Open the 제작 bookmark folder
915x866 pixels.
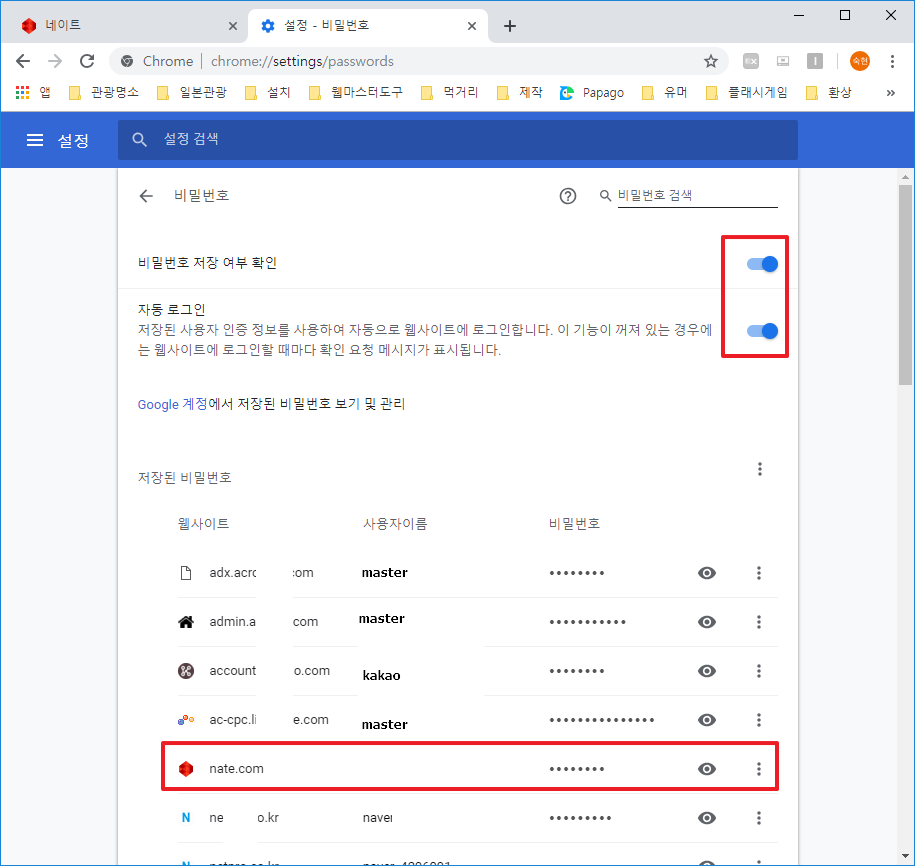[519, 92]
